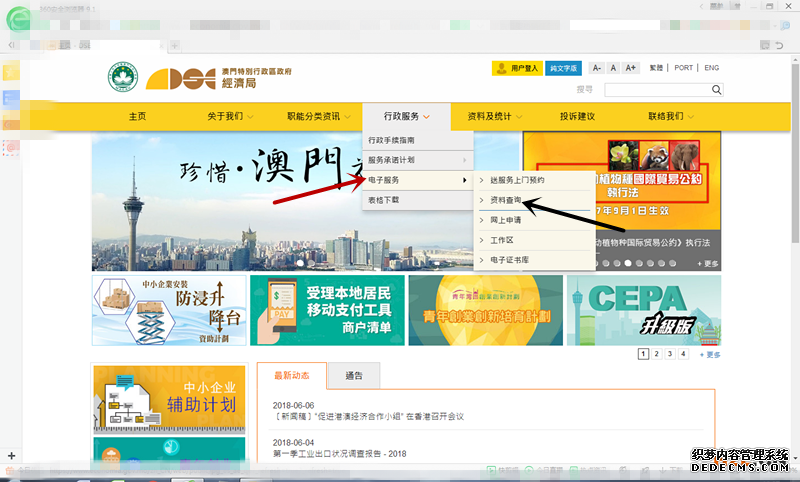800x482 pixels.
Task: Expand 电子服务 submenu
Action: click(418, 180)
